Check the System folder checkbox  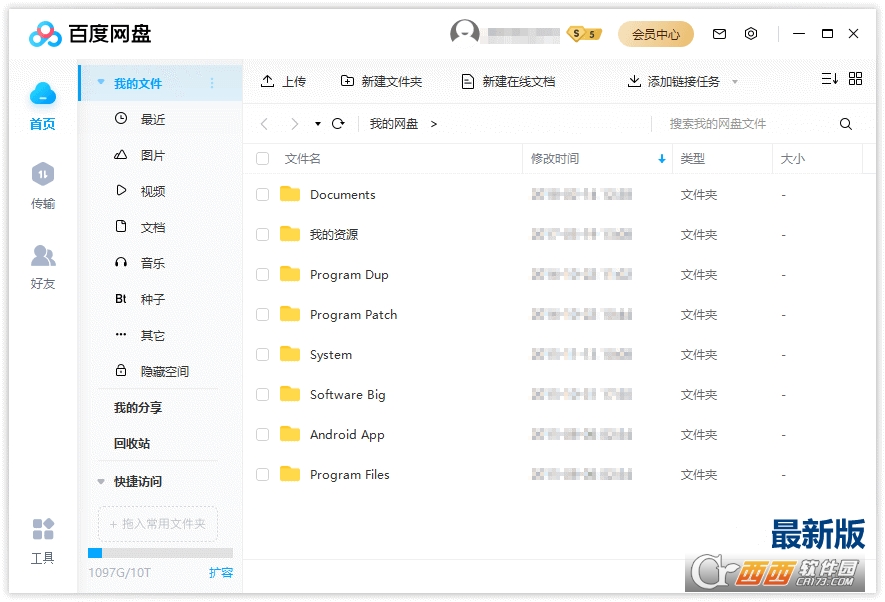pyautogui.click(x=262, y=355)
